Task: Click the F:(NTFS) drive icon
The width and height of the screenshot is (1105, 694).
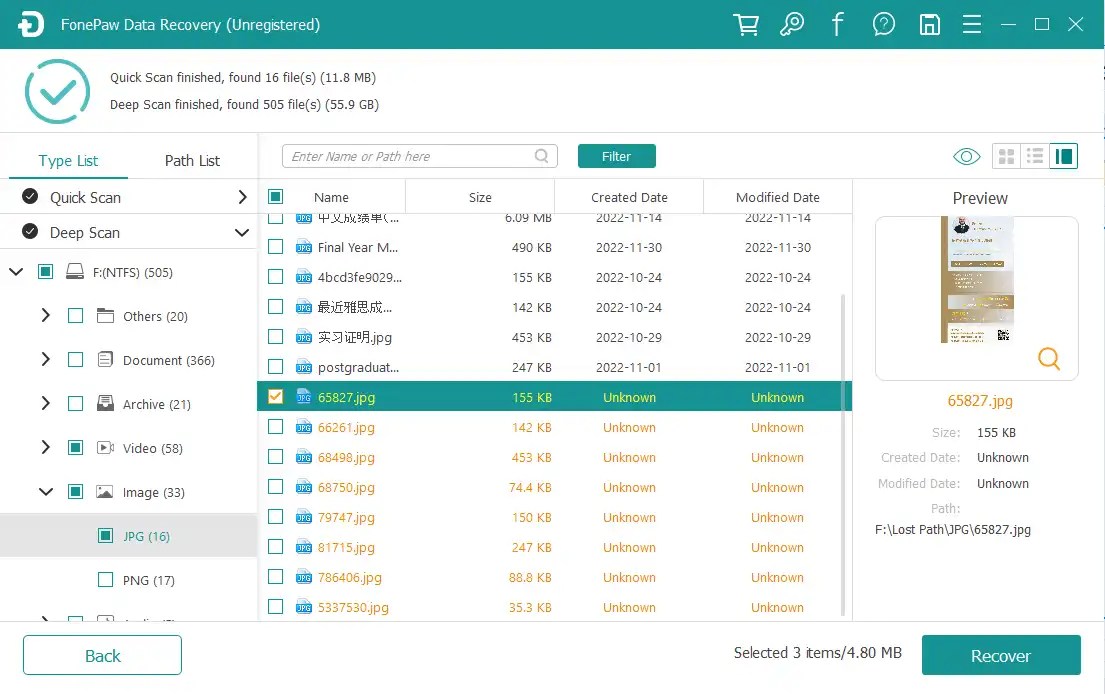Action: click(75, 272)
